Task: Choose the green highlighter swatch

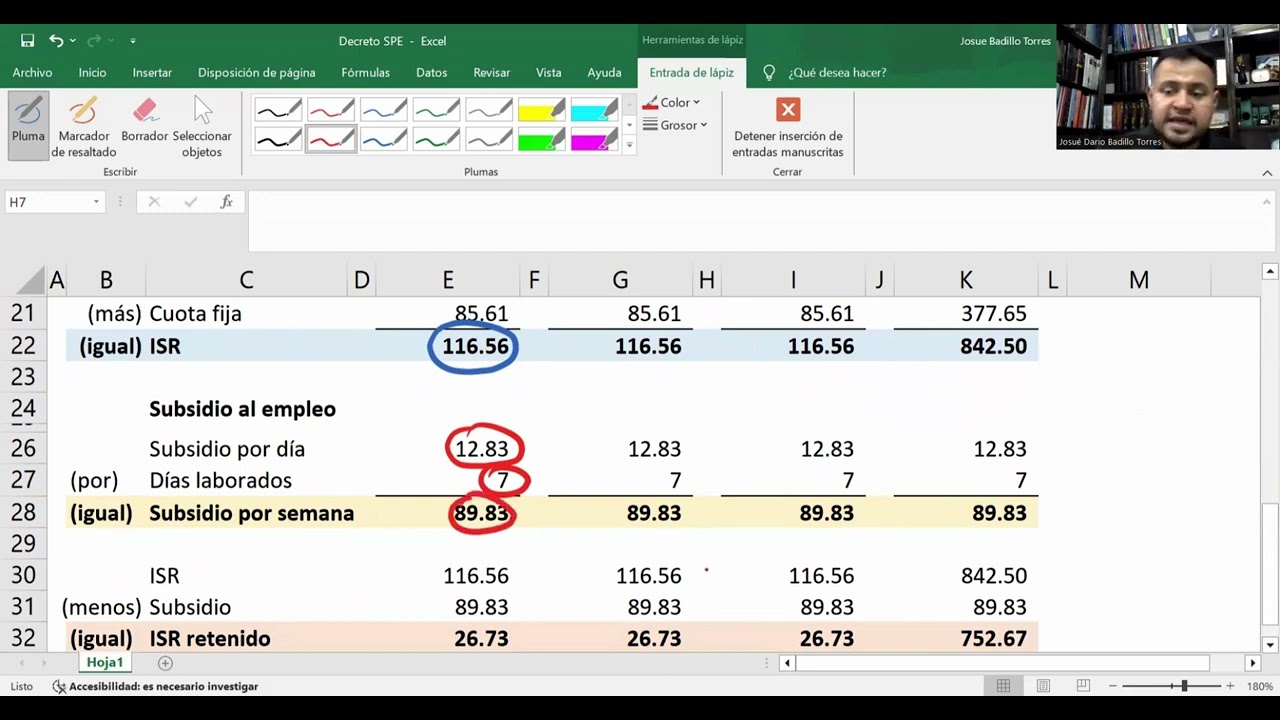Action: pos(543,139)
